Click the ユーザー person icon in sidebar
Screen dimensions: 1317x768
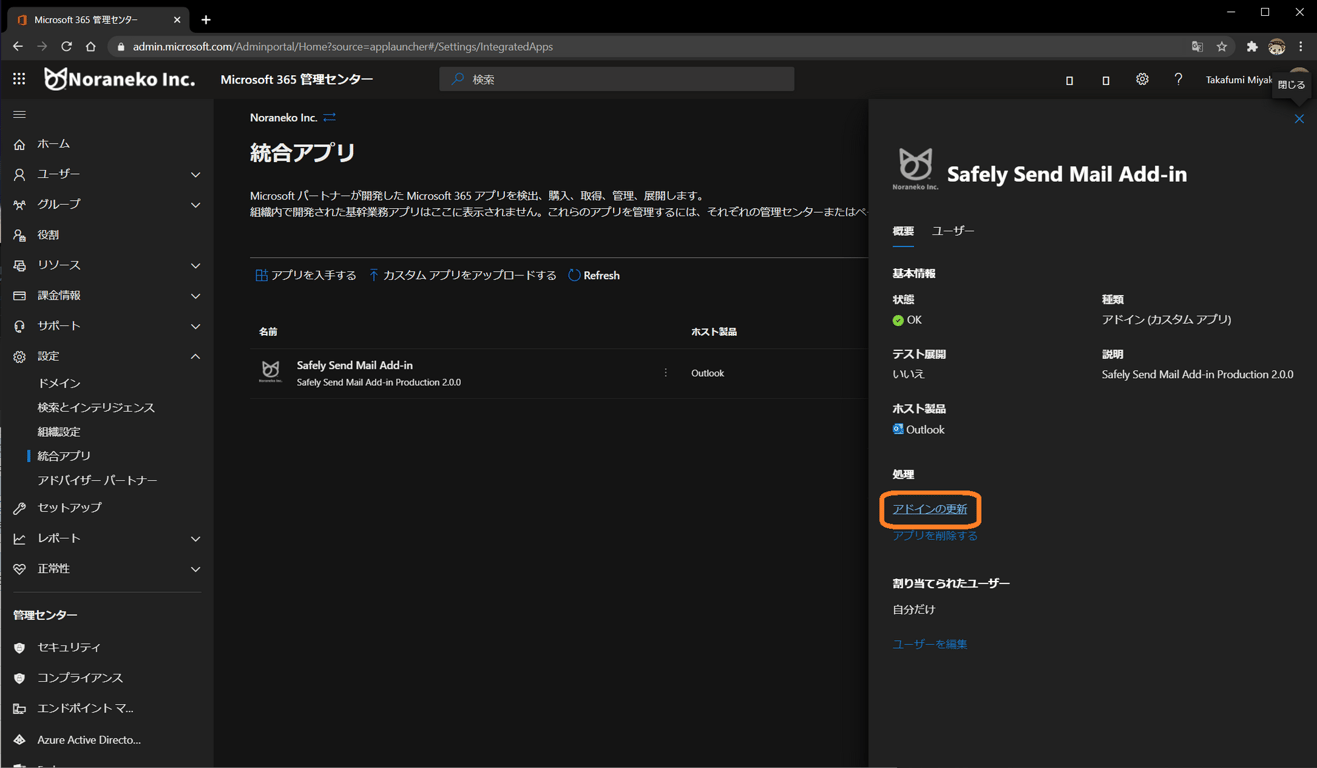(x=19, y=174)
